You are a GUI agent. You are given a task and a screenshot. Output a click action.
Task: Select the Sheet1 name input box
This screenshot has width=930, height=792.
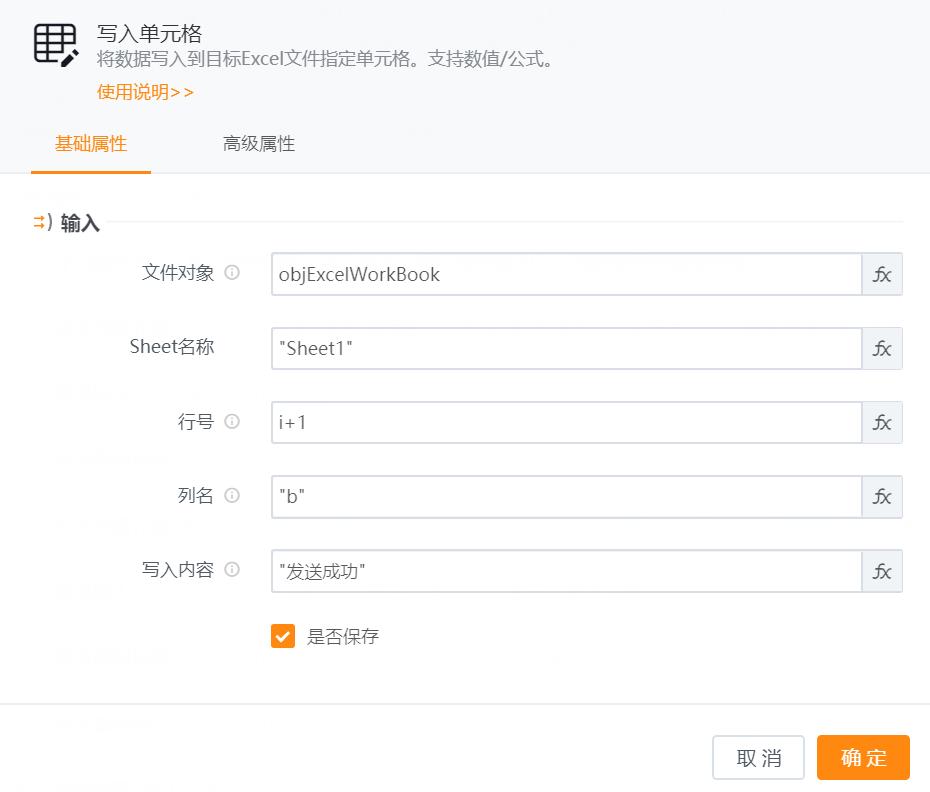point(560,348)
